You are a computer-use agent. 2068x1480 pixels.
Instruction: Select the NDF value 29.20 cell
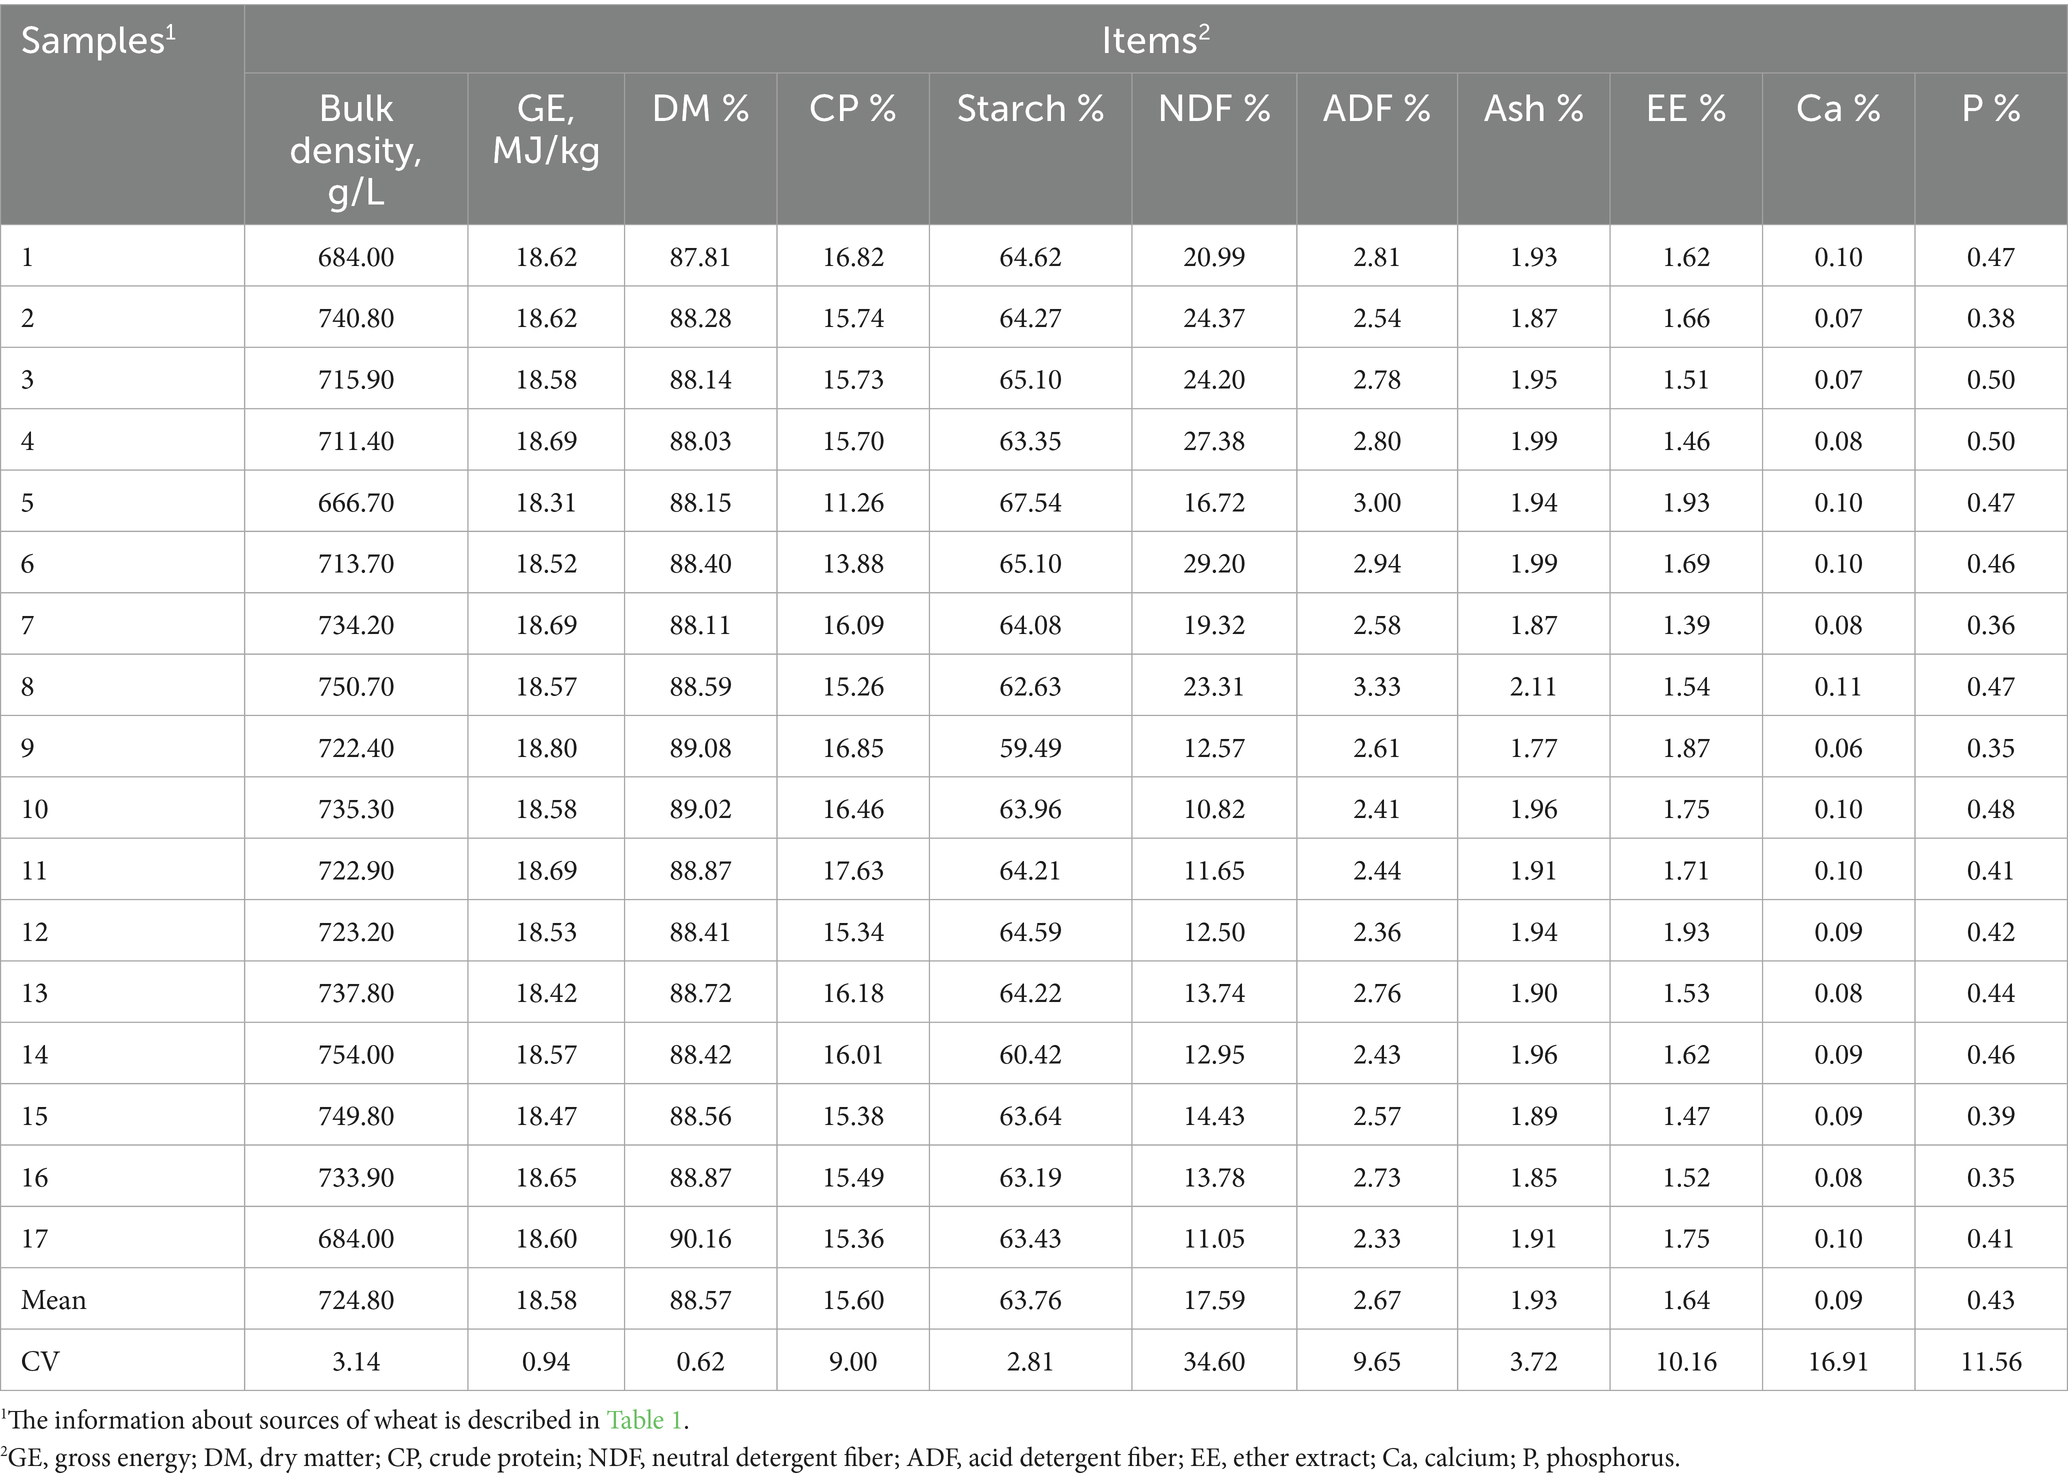point(1214,564)
